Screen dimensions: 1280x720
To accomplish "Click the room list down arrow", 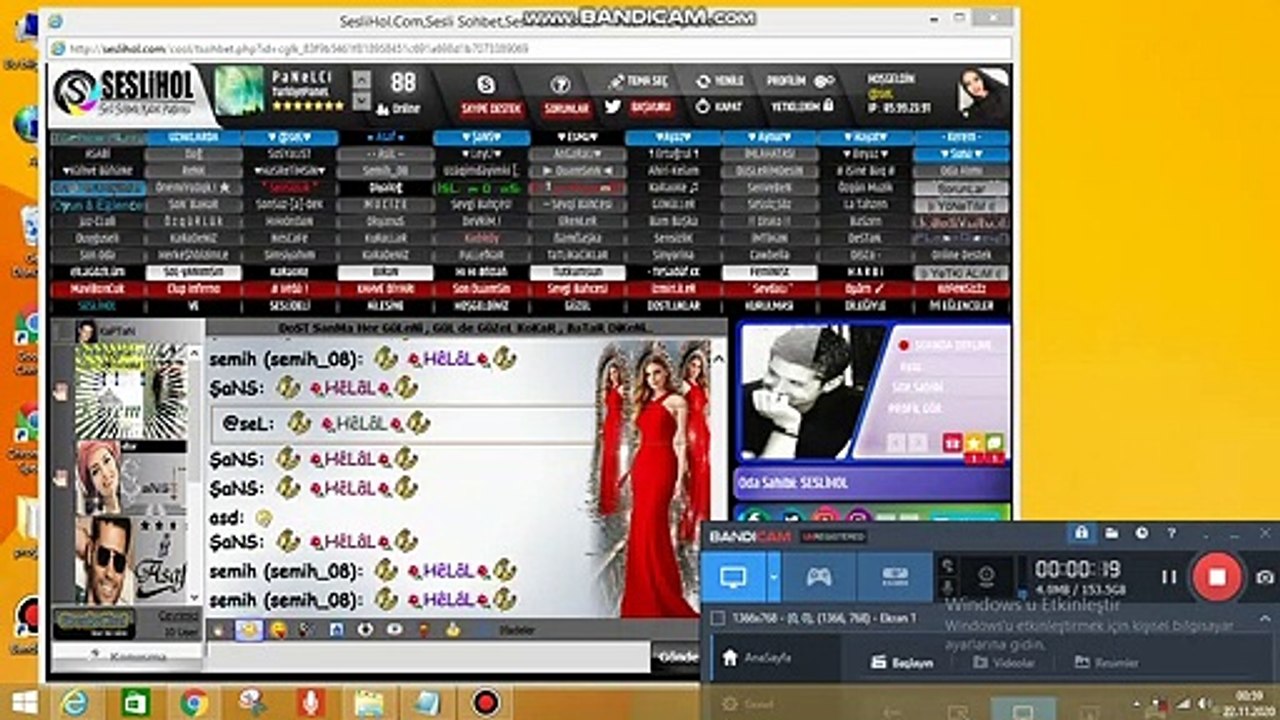I will 362,102.
